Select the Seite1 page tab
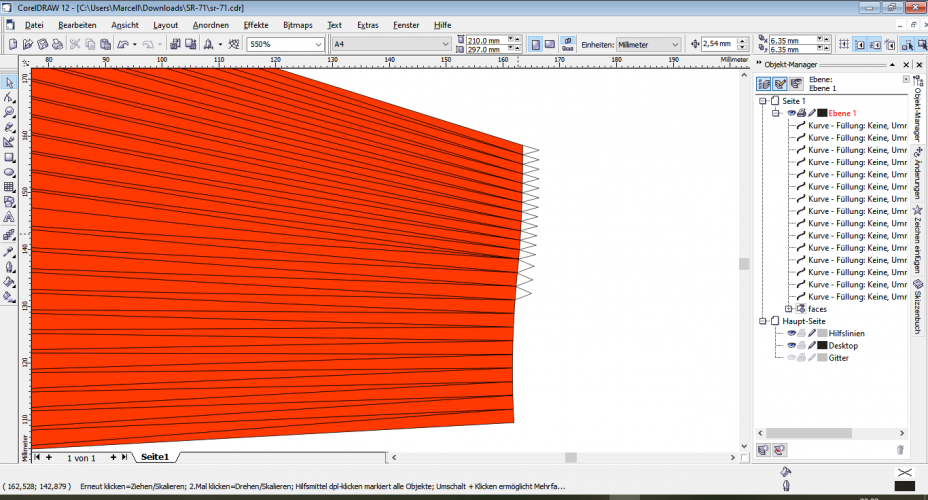Viewport: 928px width, 500px height. tap(155, 457)
